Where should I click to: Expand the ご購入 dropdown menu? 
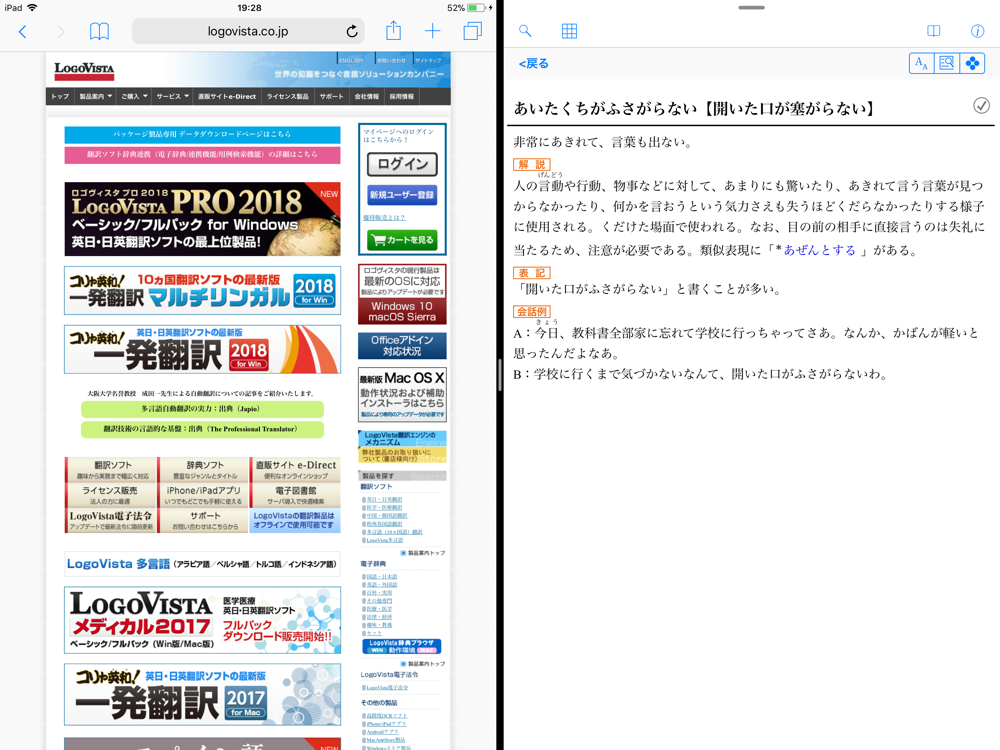tap(134, 96)
